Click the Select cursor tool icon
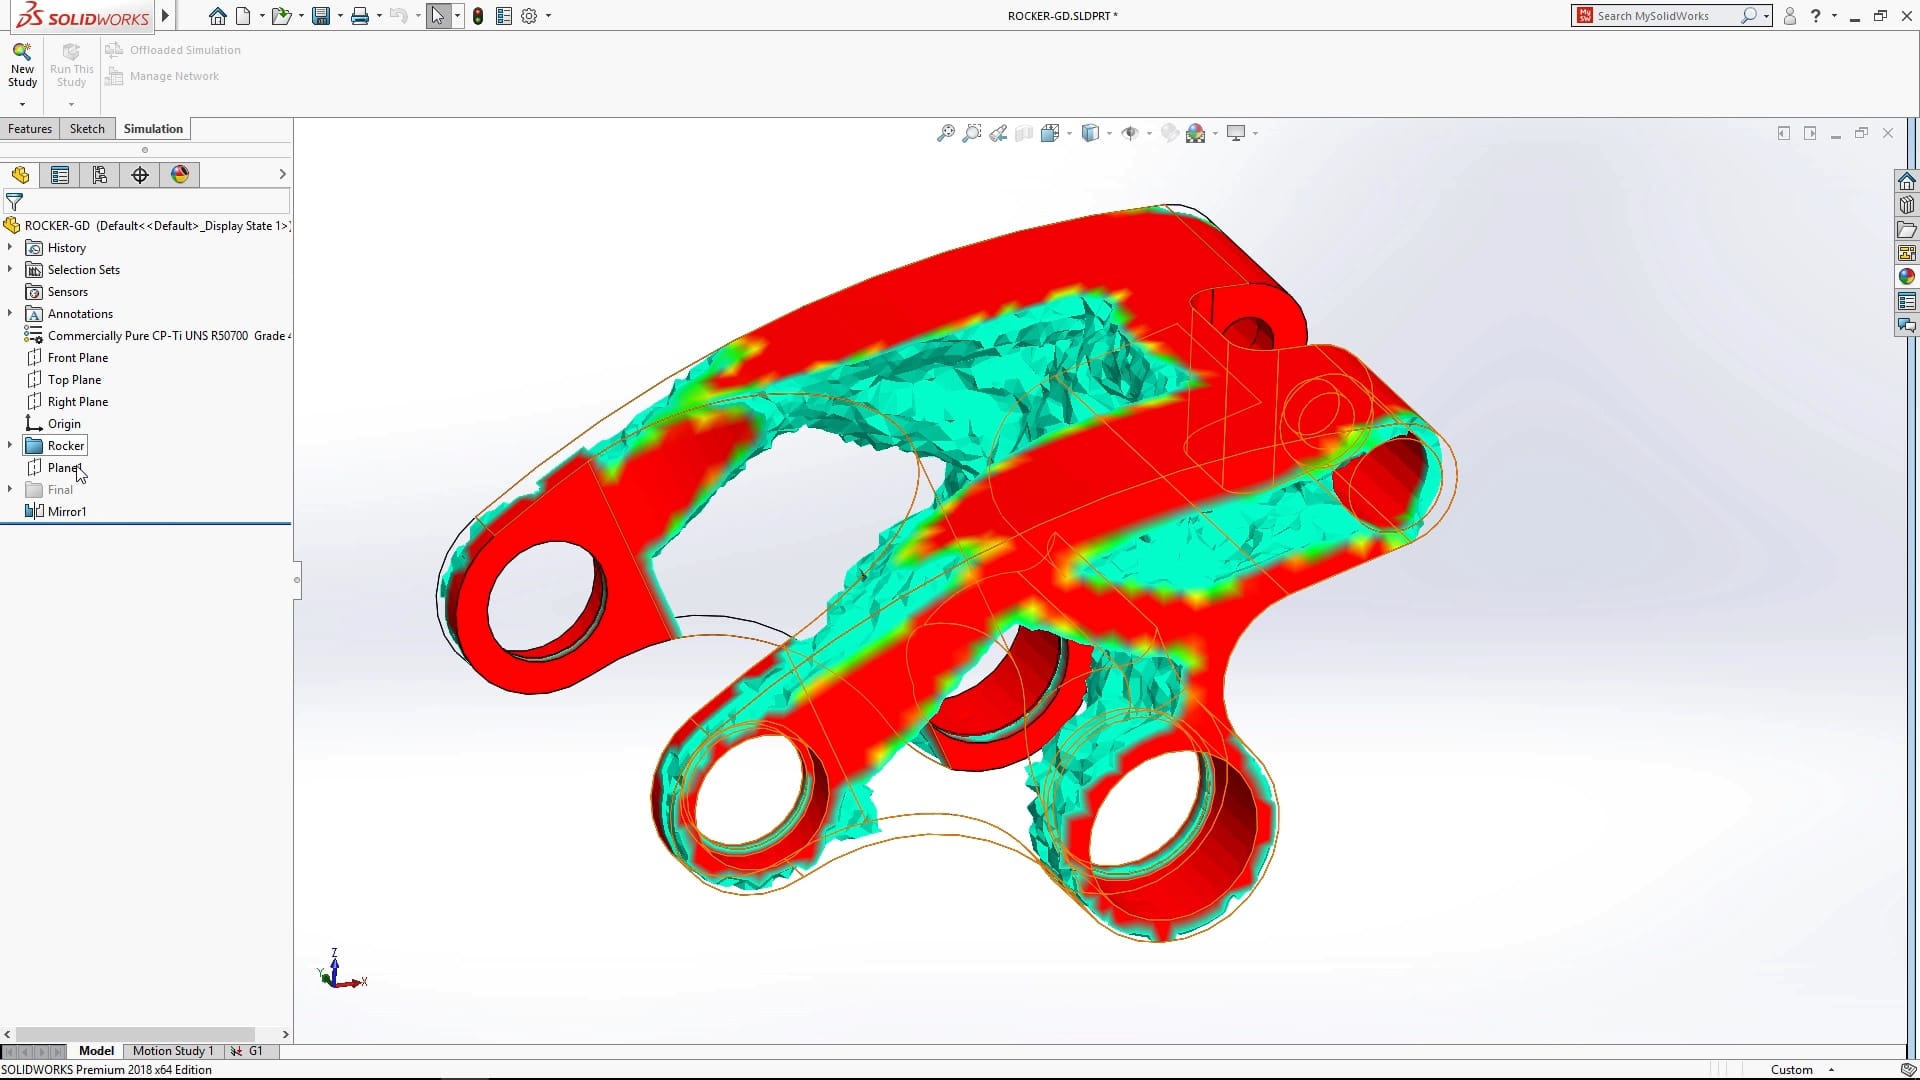Image resolution: width=1920 pixels, height=1080 pixels. point(438,16)
